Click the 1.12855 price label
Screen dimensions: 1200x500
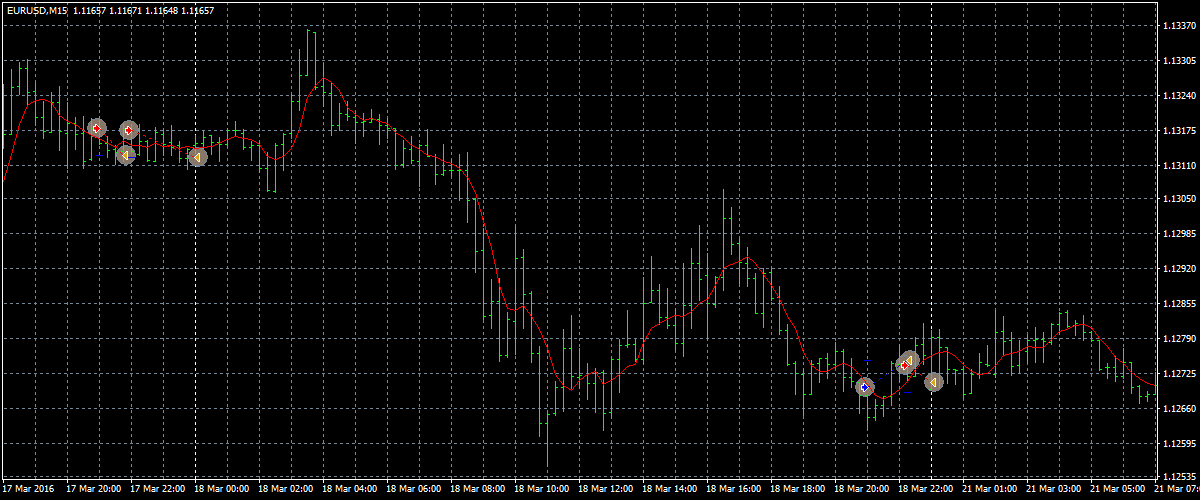pos(1180,304)
